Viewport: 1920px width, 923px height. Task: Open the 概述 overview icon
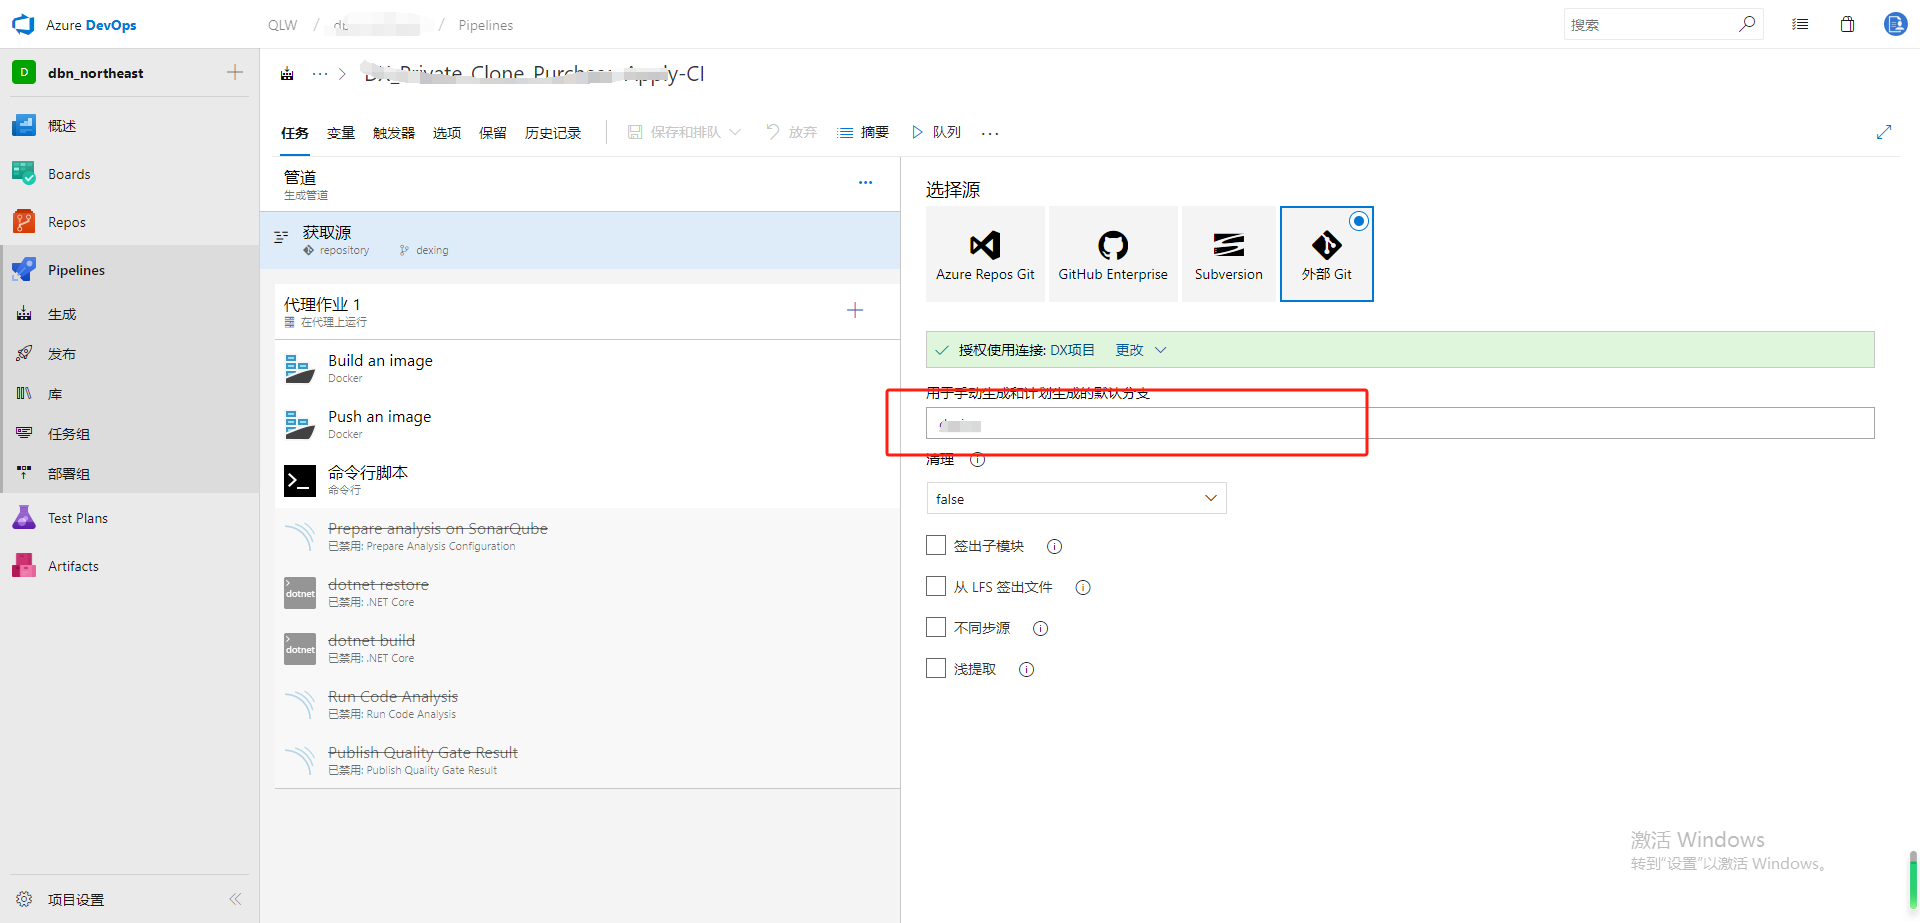click(x=24, y=125)
